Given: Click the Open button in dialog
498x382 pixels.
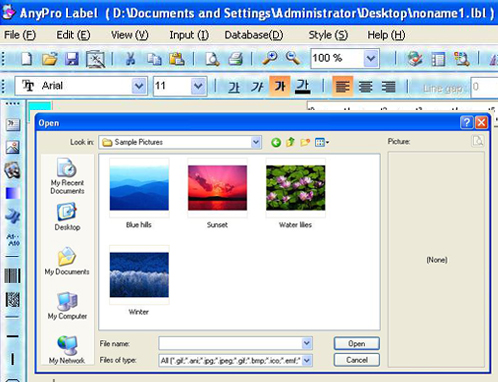Looking at the screenshot, I should coord(357,343).
